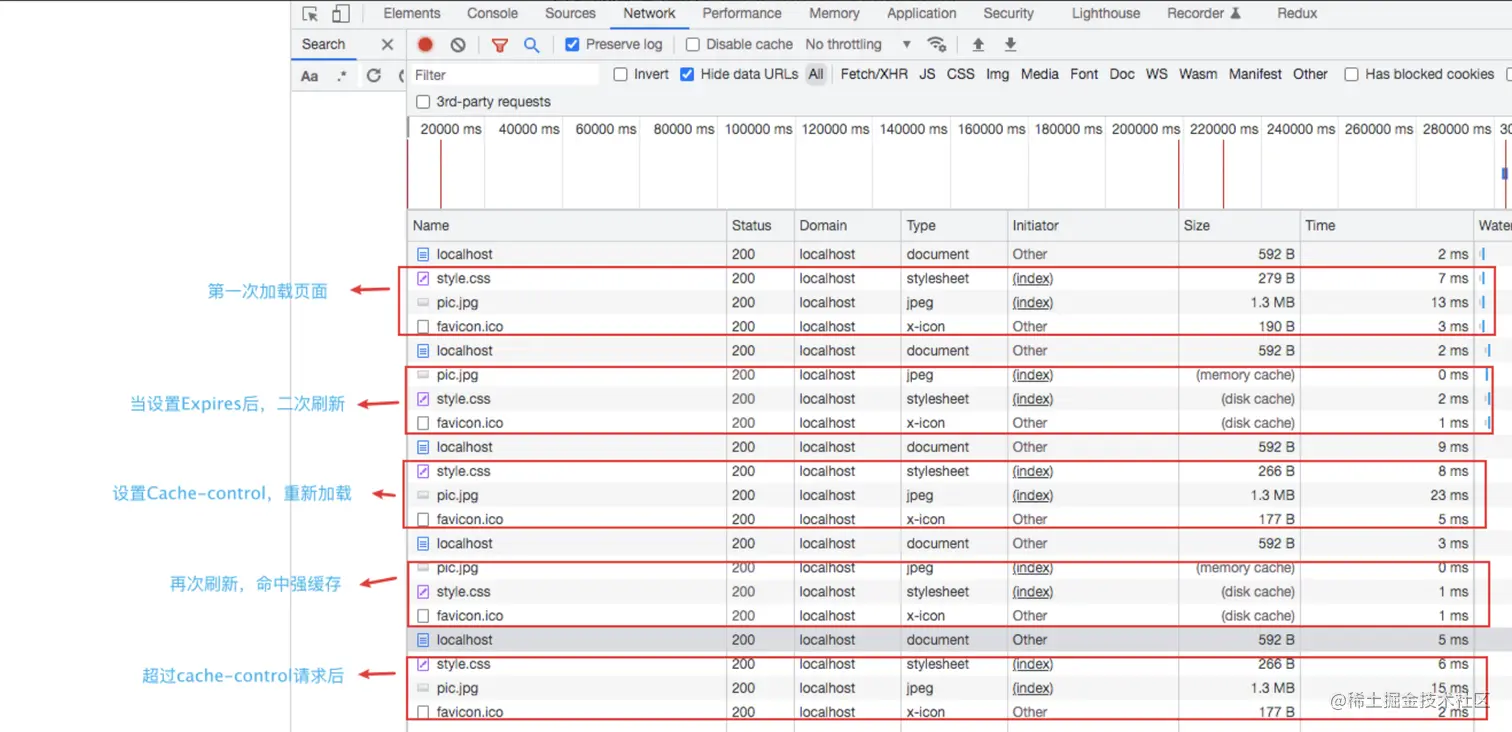Open the network conditions settings icon
Viewport: 1512px width, 732px height.
click(x=937, y=44)
